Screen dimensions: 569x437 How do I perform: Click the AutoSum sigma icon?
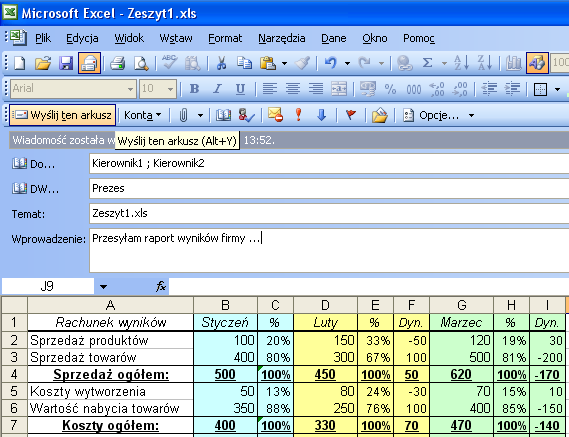point(427,63)
